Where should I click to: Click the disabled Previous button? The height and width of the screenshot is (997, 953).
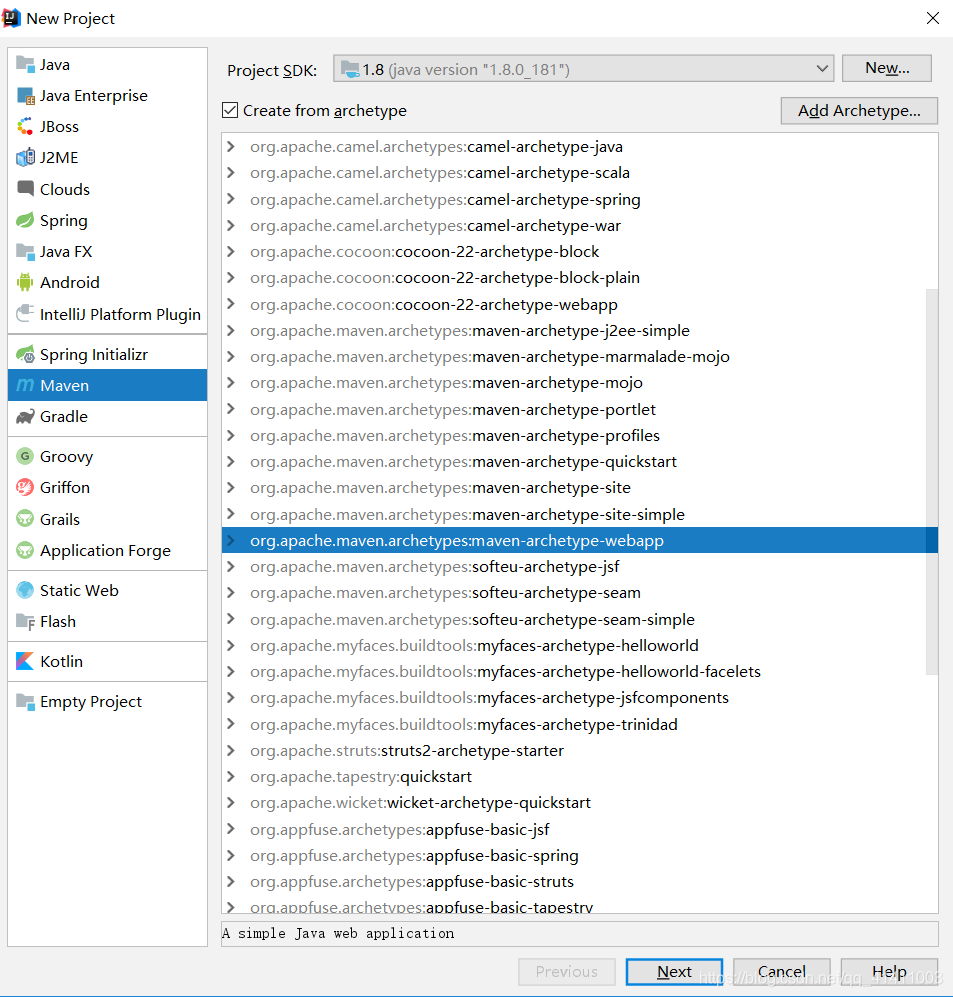566,972
